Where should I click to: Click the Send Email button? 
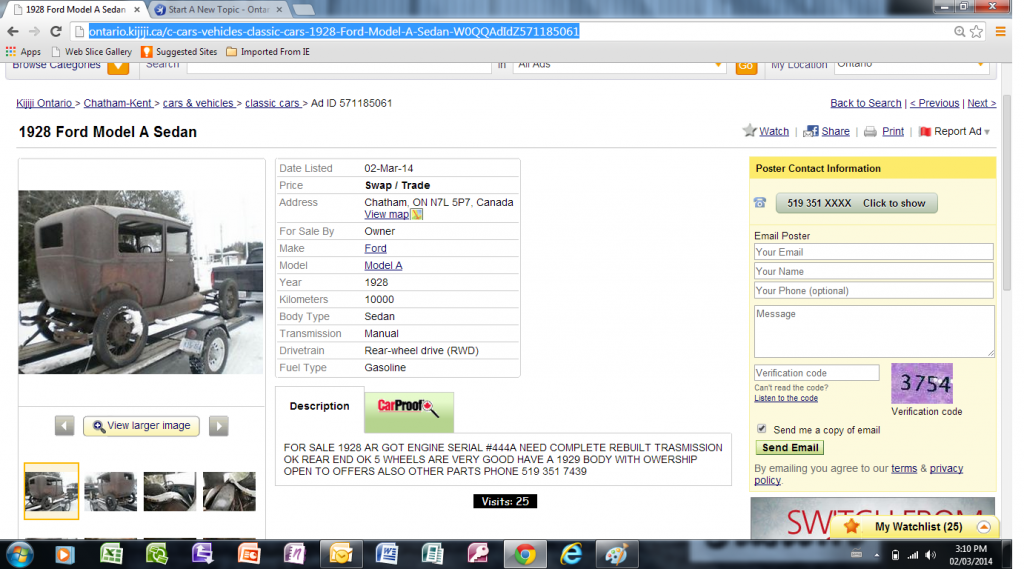click(789, 448)
